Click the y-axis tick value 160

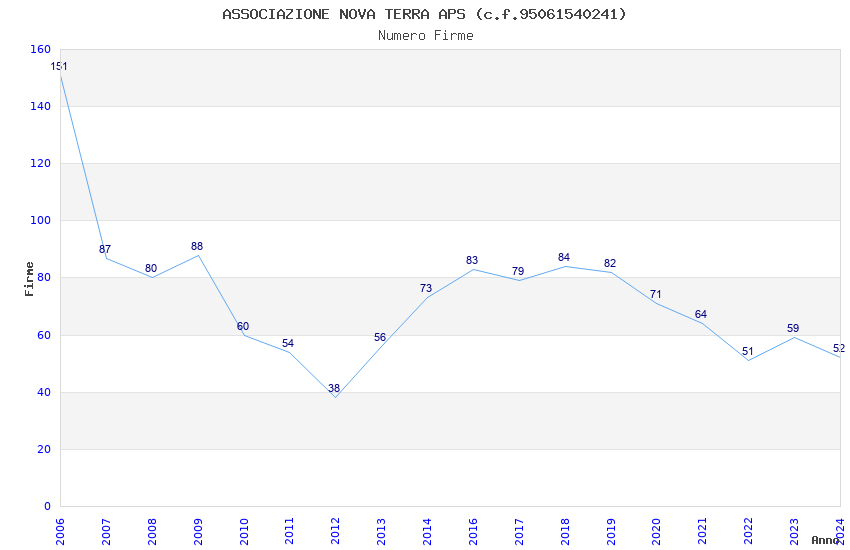coord(41,49)
